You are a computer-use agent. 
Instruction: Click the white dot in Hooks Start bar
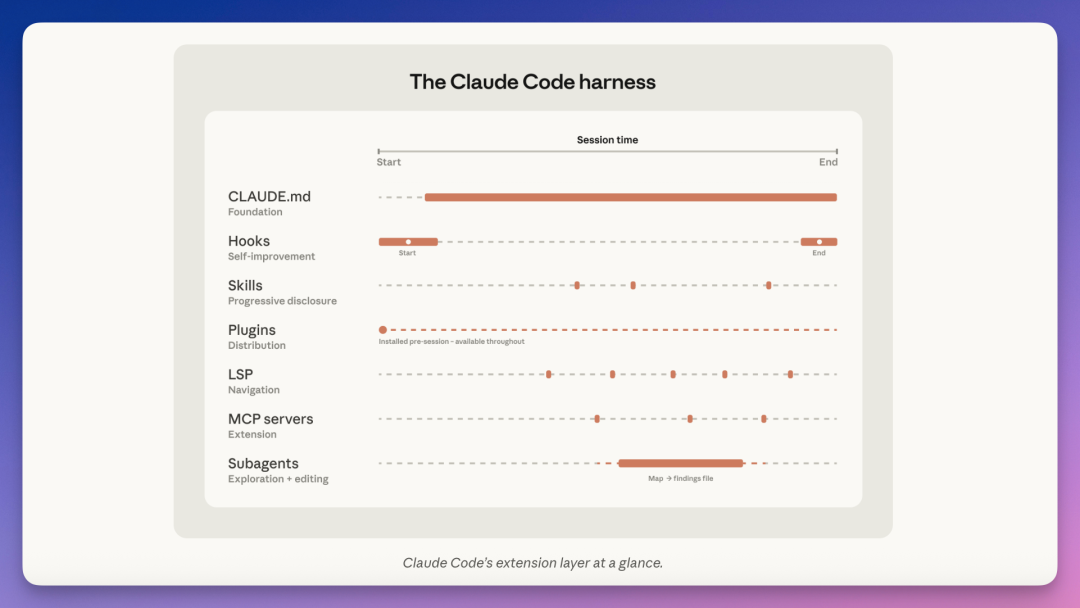pos(408,242)
